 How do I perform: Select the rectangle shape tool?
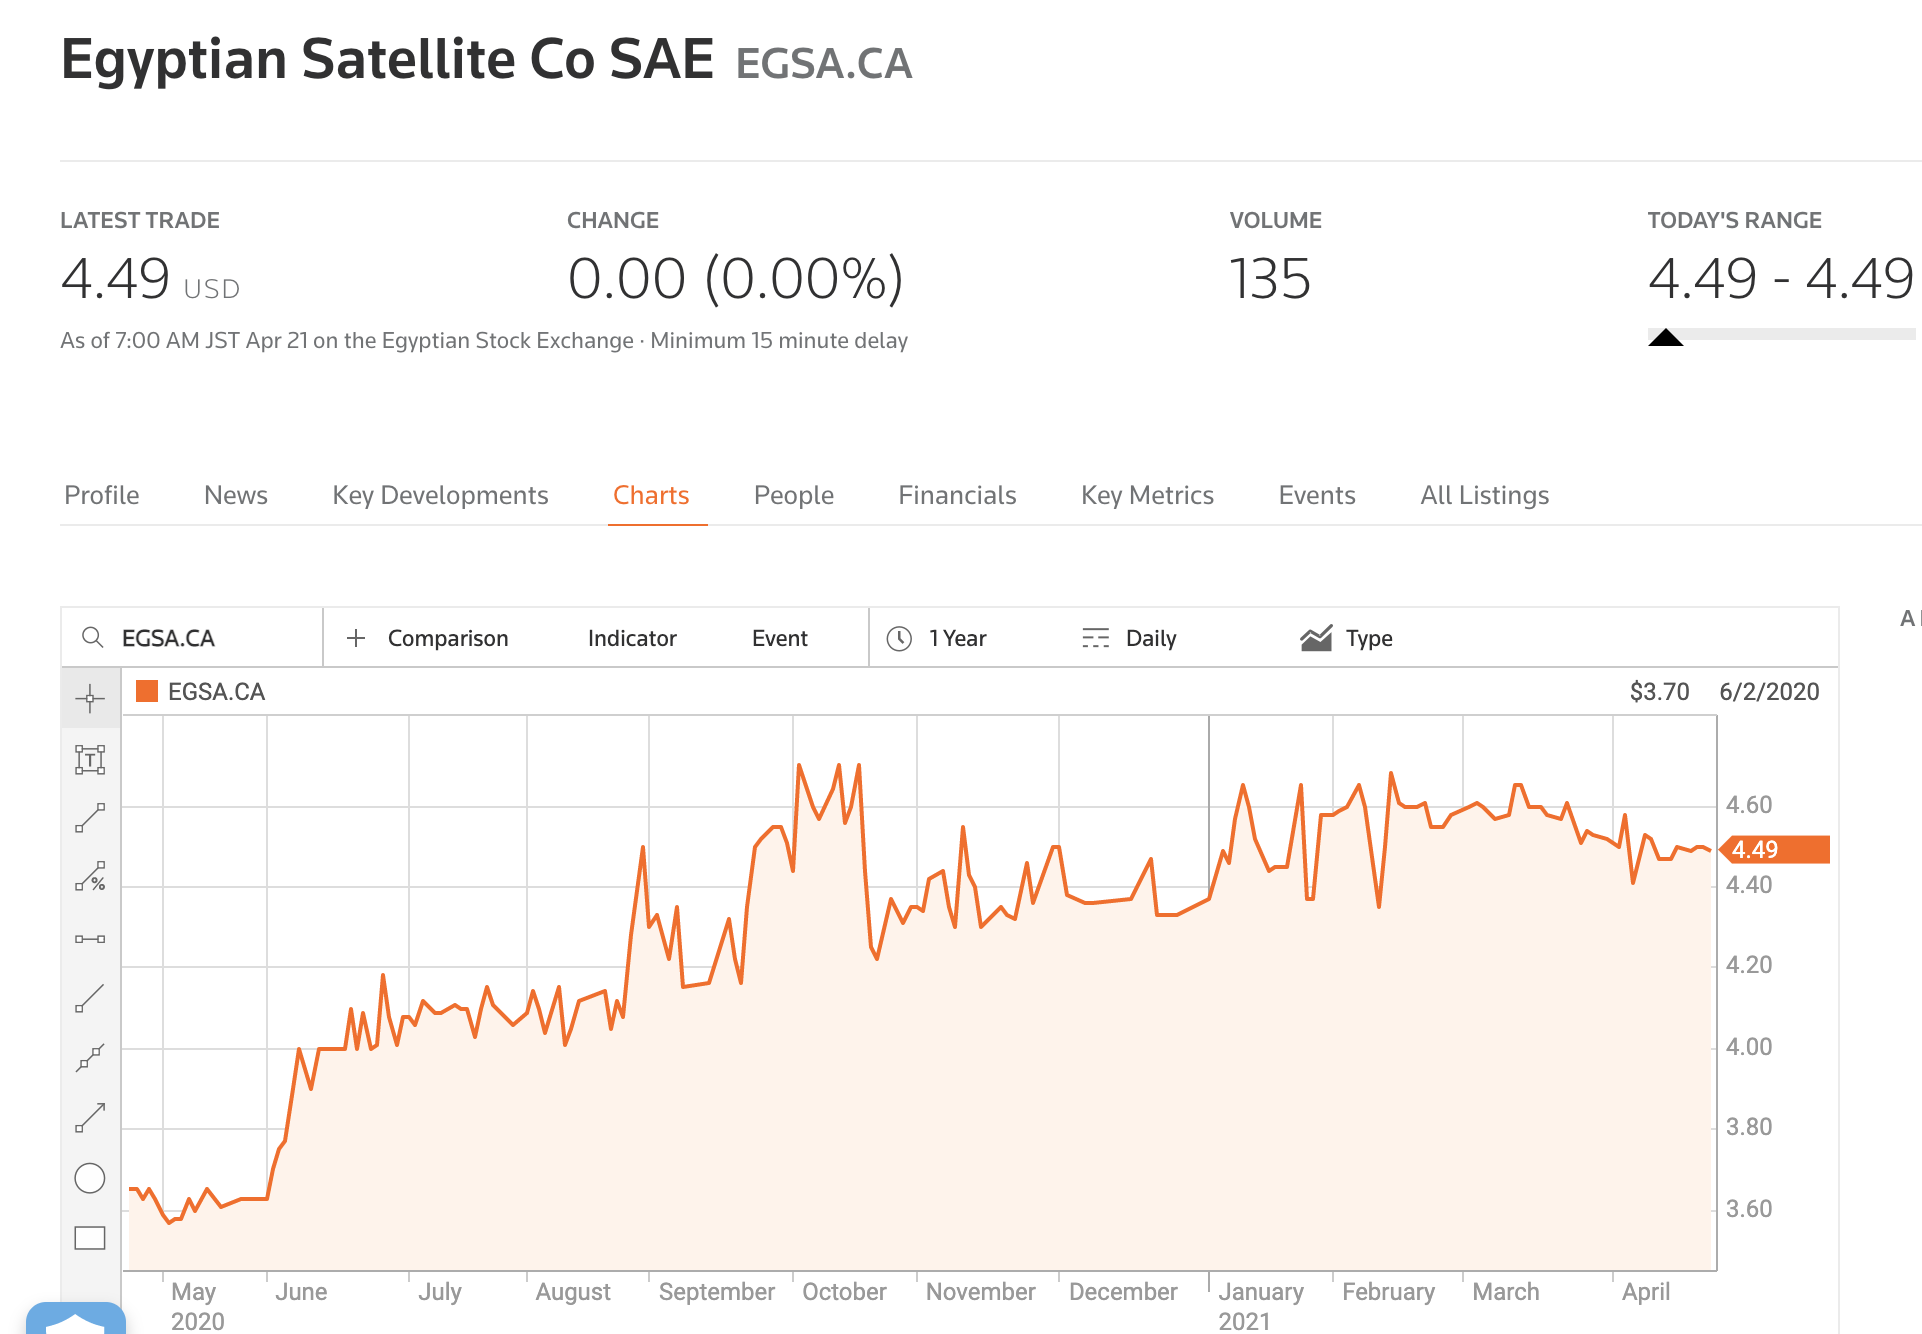[90, 1238]
